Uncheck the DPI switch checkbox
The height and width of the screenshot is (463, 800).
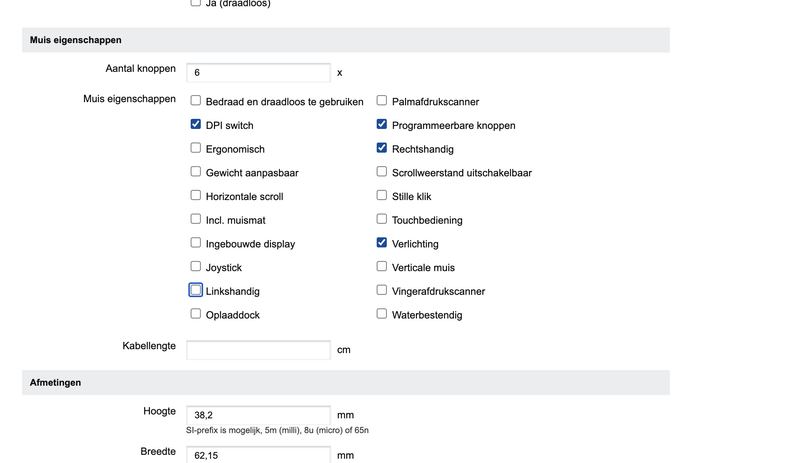coord(196,125)
